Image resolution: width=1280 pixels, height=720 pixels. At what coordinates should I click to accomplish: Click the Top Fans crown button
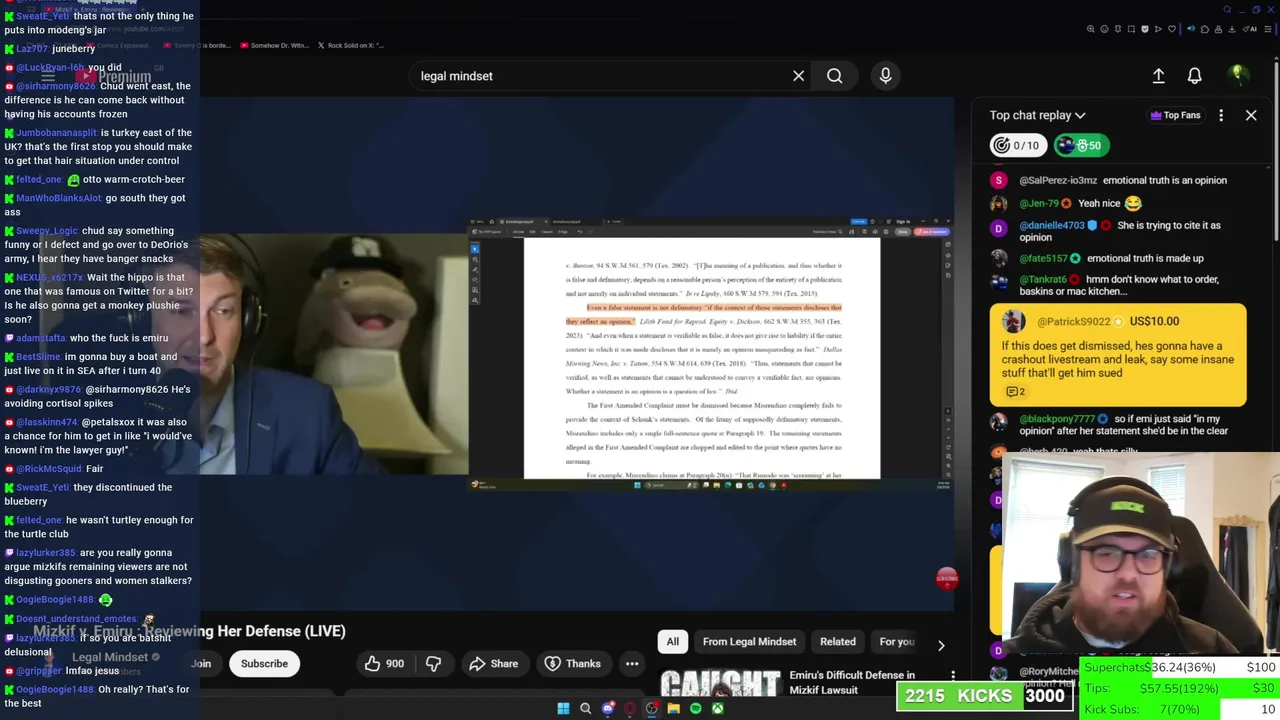click(x=1175, y=115)
